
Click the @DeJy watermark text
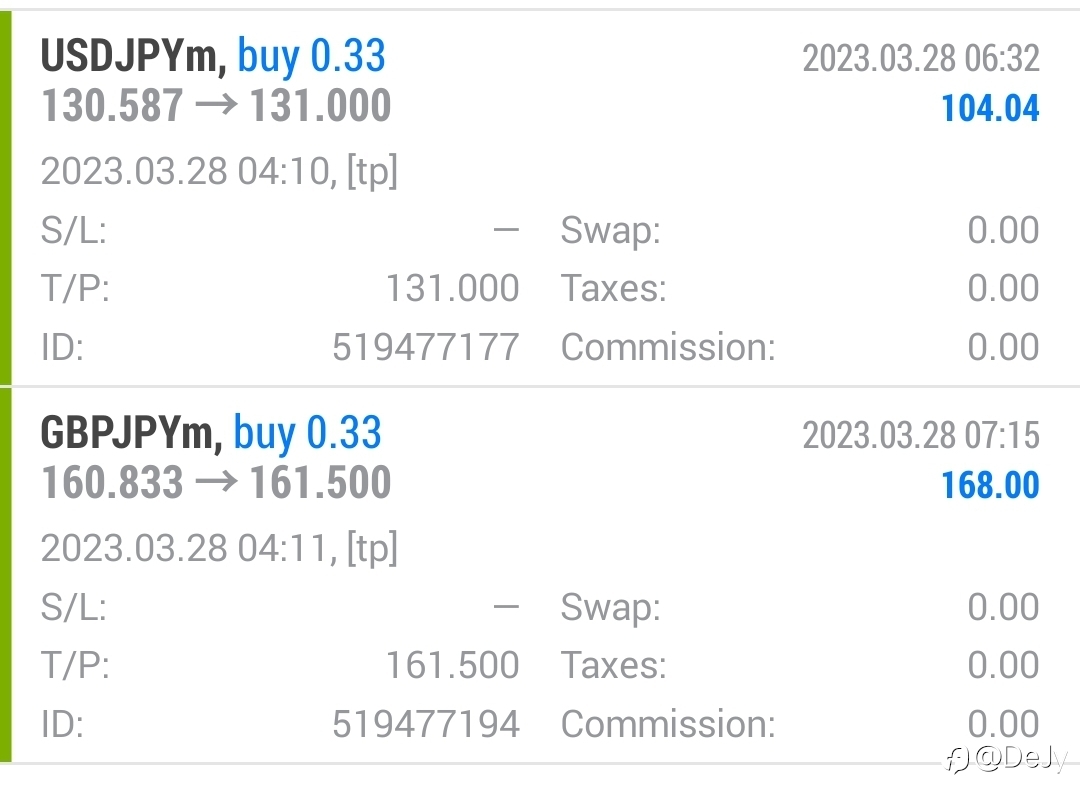[1022, 759]
